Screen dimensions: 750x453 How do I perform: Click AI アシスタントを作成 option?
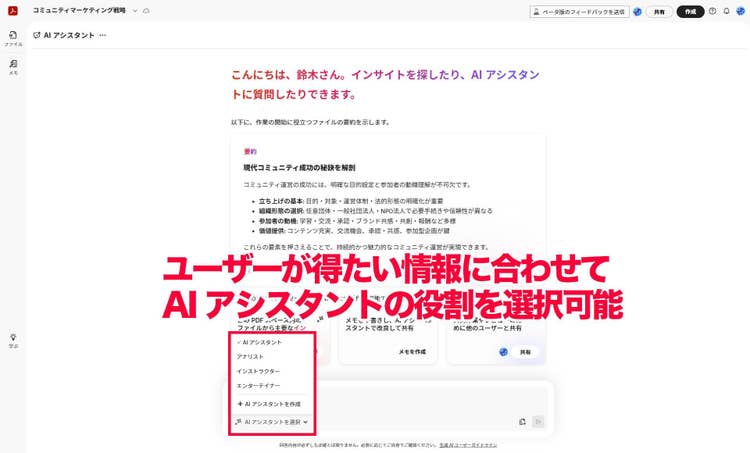(x=268, y=404)
